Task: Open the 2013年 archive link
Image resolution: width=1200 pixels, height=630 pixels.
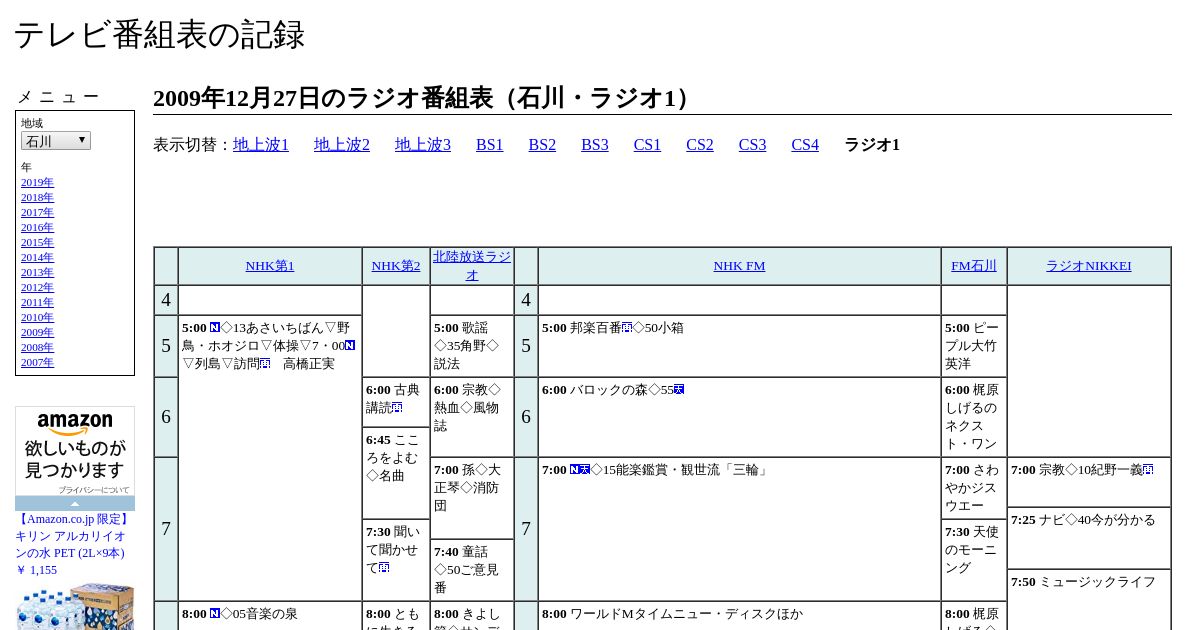Action: tap(37, 272)
